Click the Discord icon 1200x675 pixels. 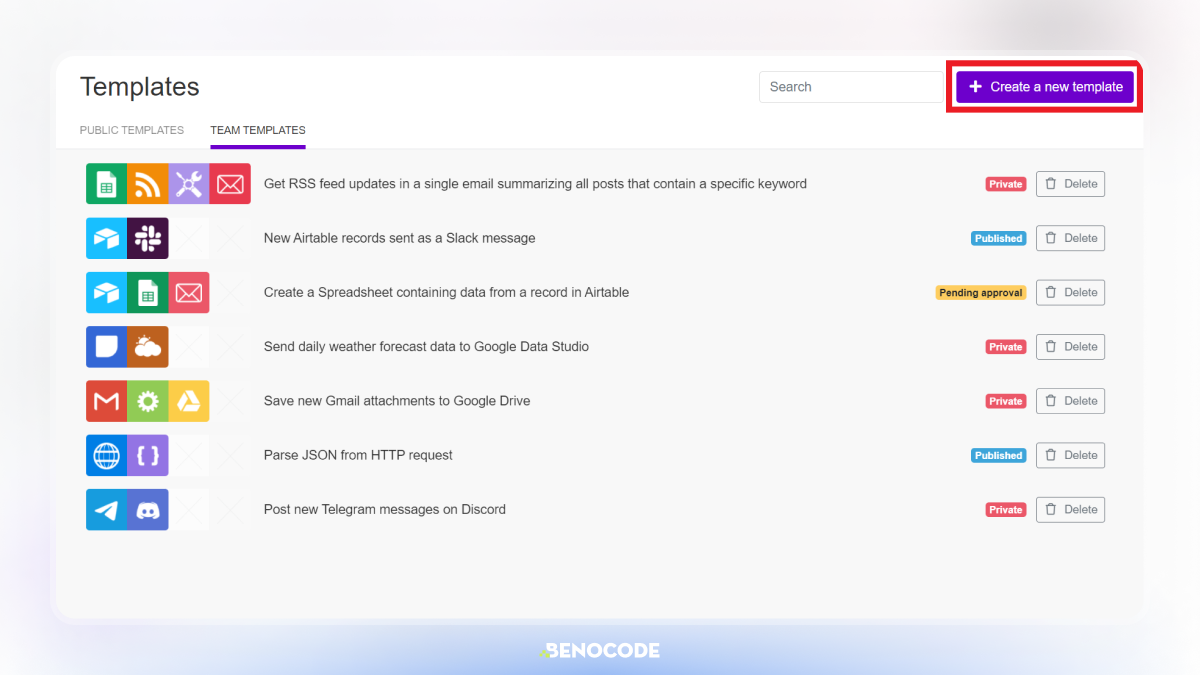coord(148,509)
